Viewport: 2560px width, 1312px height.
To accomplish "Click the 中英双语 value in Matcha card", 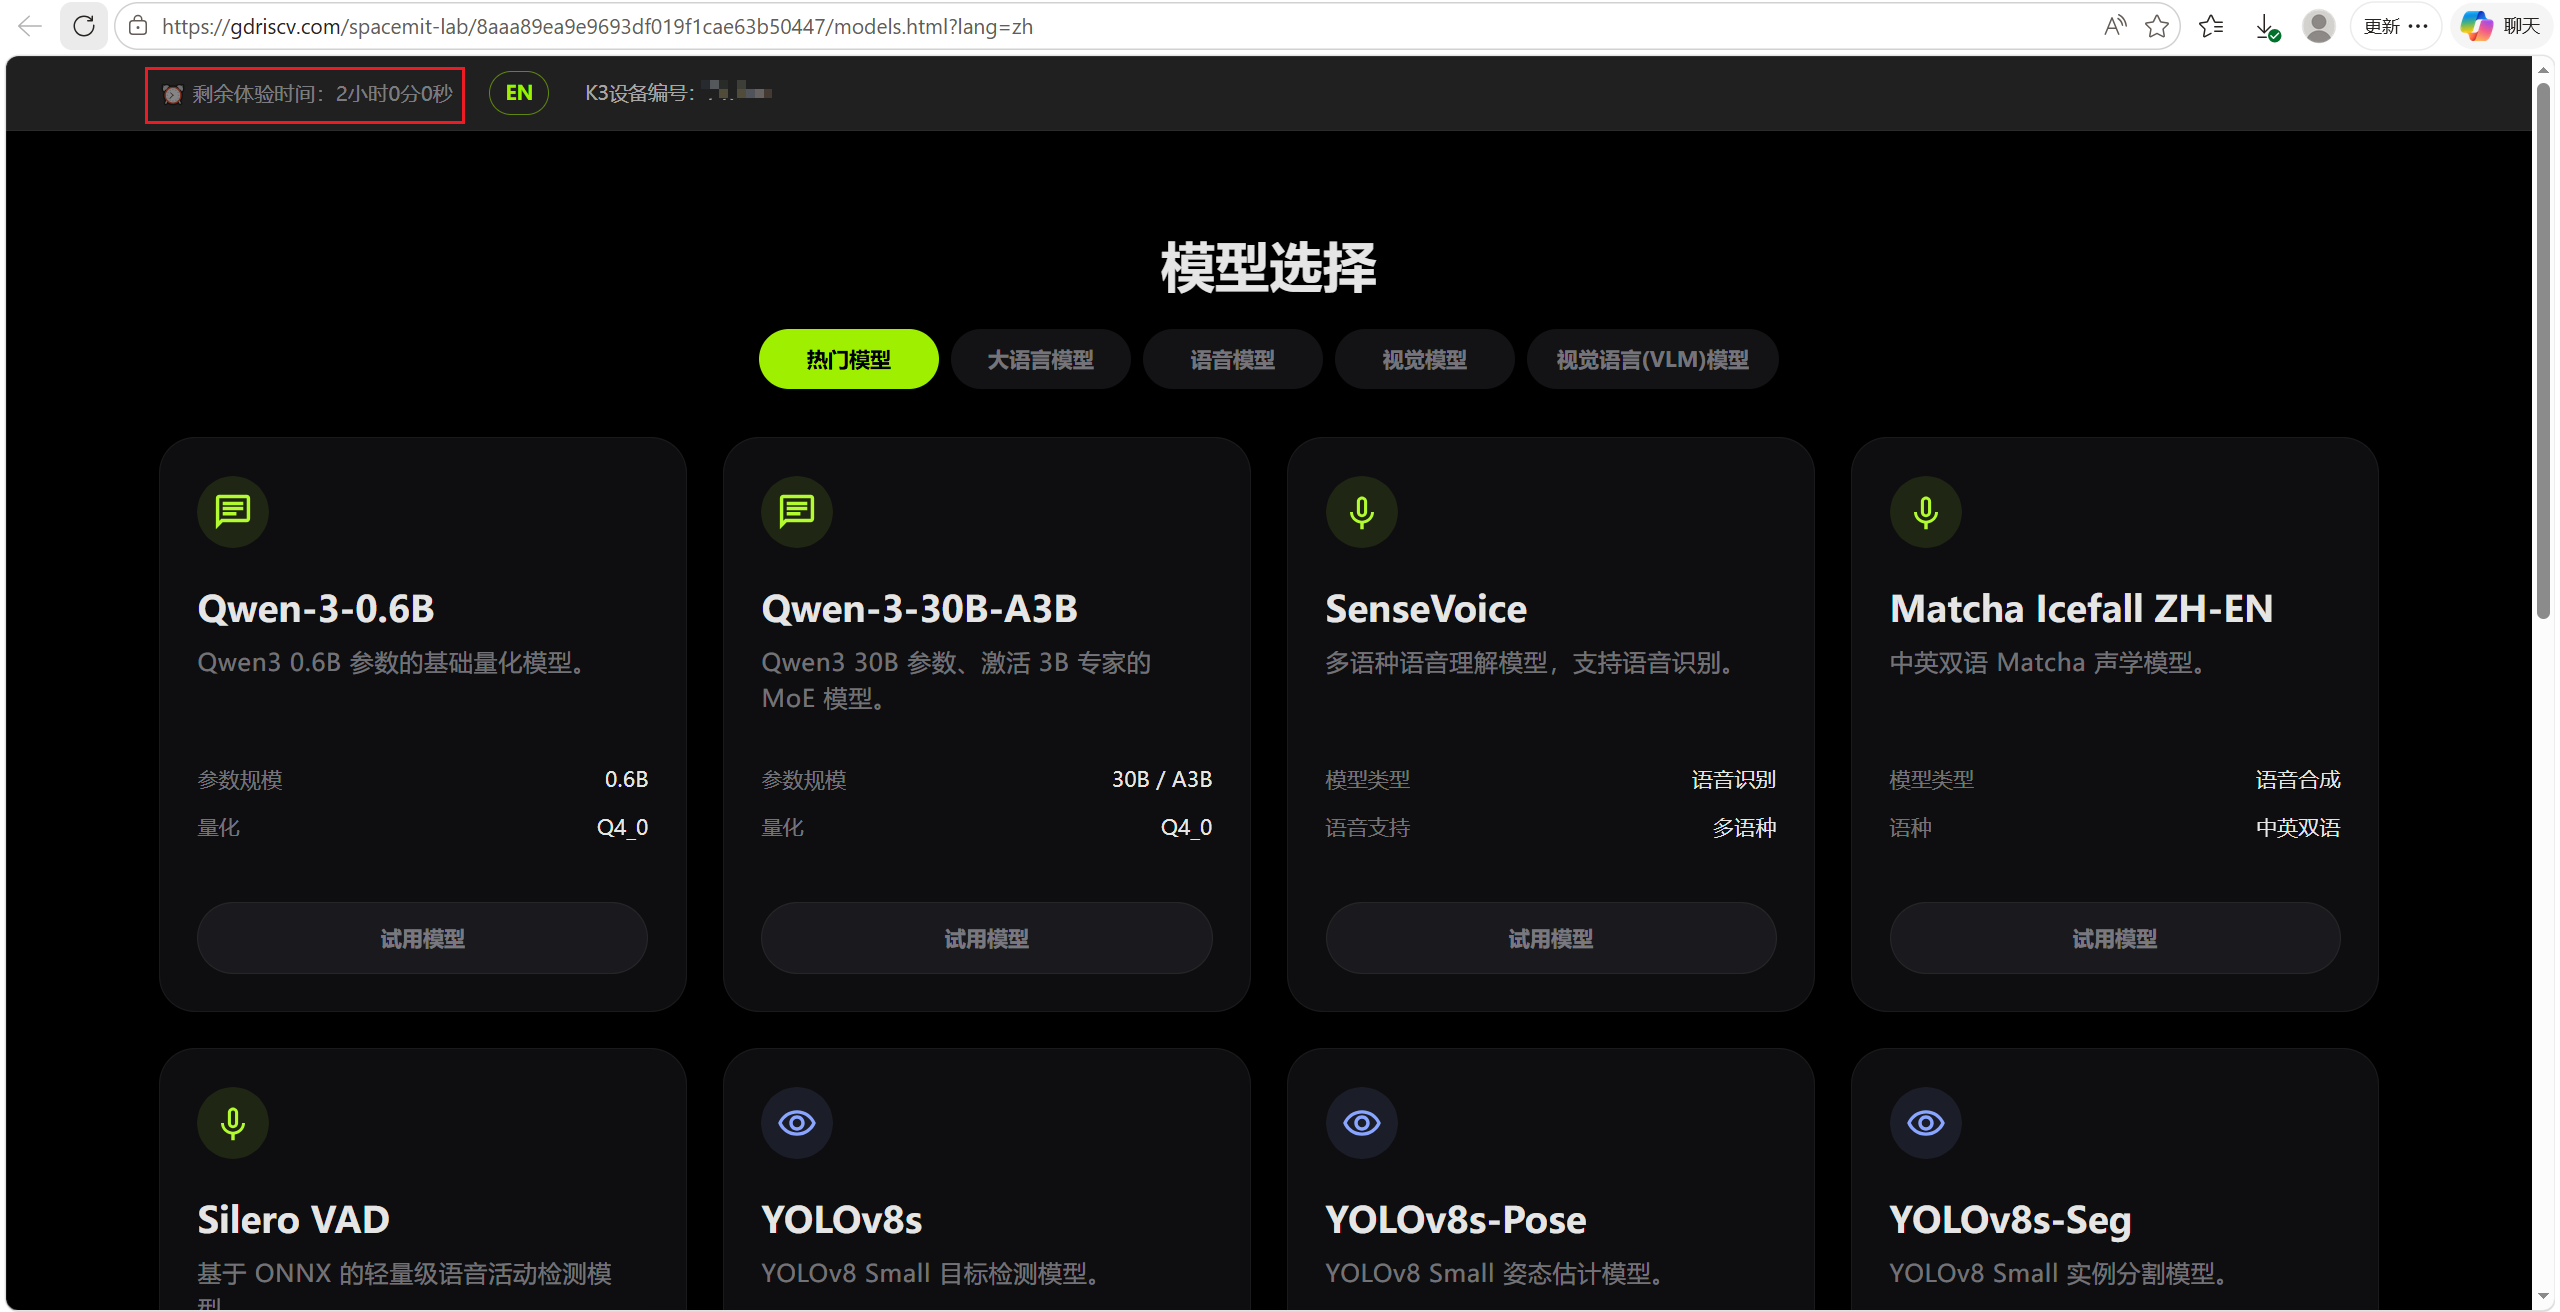I will pos(2298,827).
